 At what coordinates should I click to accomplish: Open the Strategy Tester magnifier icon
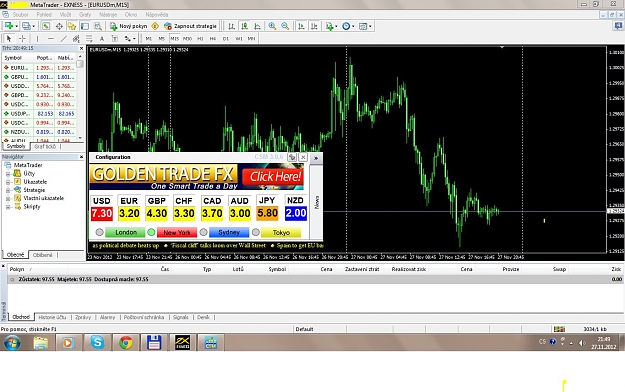pos(98,26)
